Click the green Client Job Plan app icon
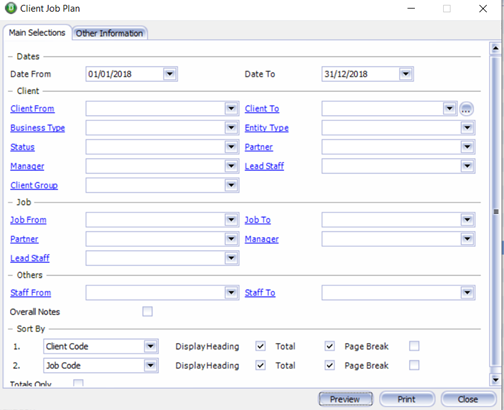504x410 pixels. 11,8
